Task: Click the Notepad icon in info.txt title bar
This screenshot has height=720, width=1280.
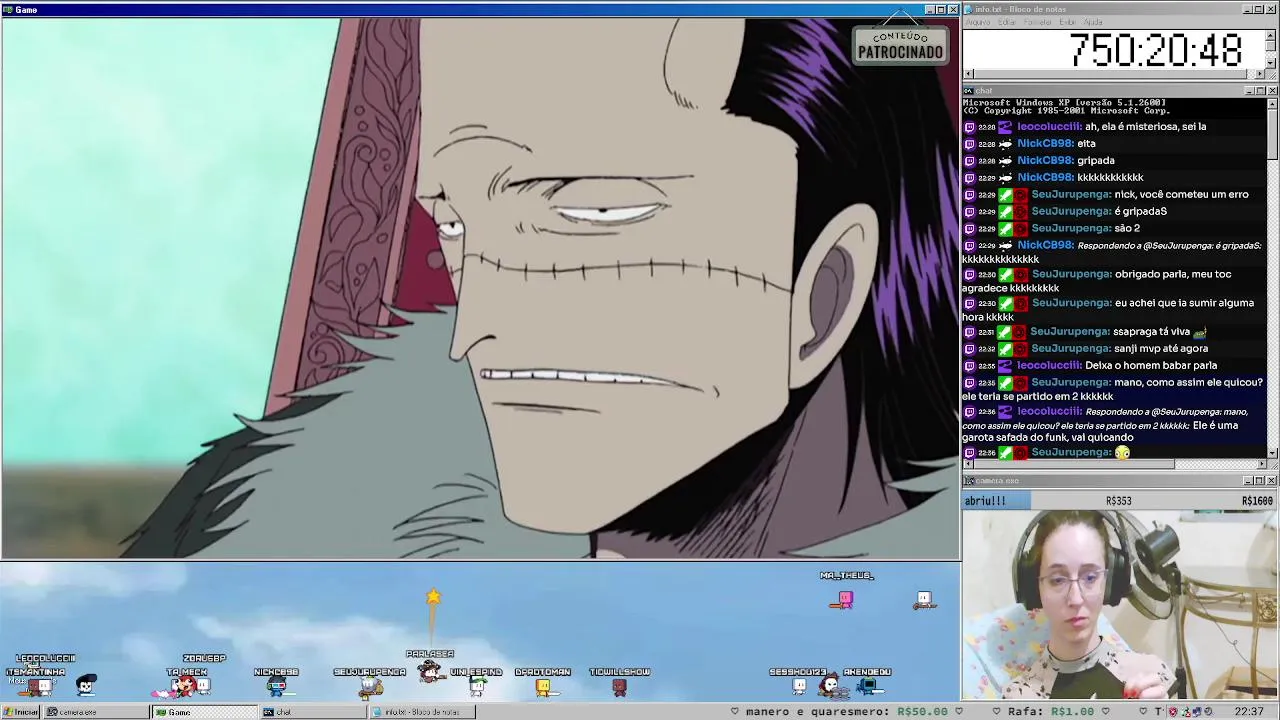Action: (x=968, y=9)
